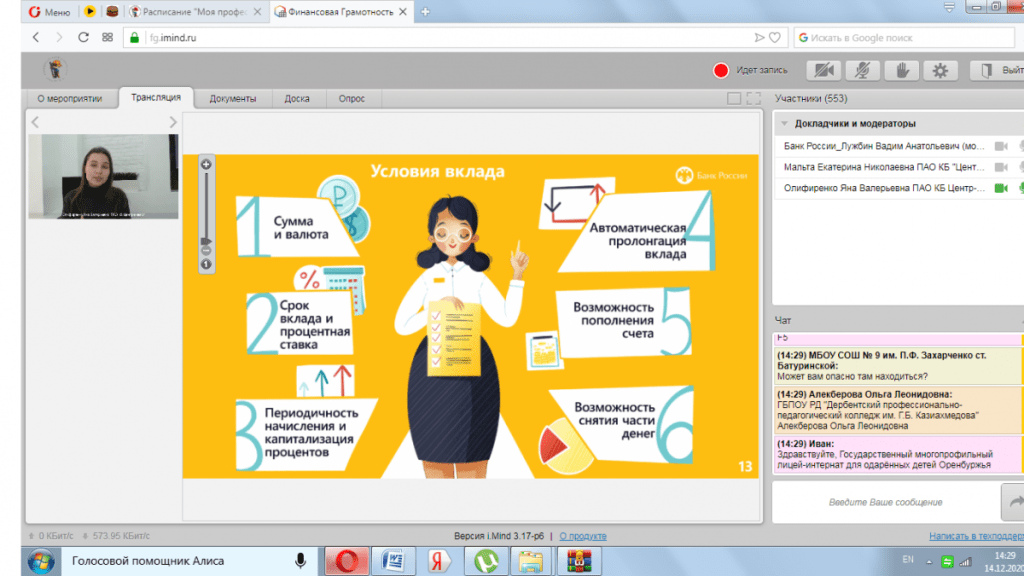This screenshot has width=1024, height=576.
Task: Open the speed dial grid icon
Action: (x=108, y=38)
